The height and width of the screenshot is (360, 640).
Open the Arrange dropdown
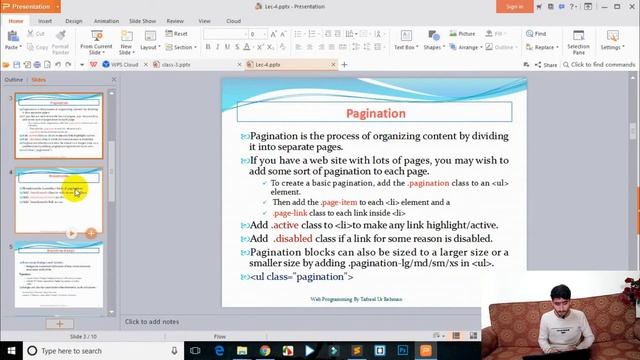(466, 47)
